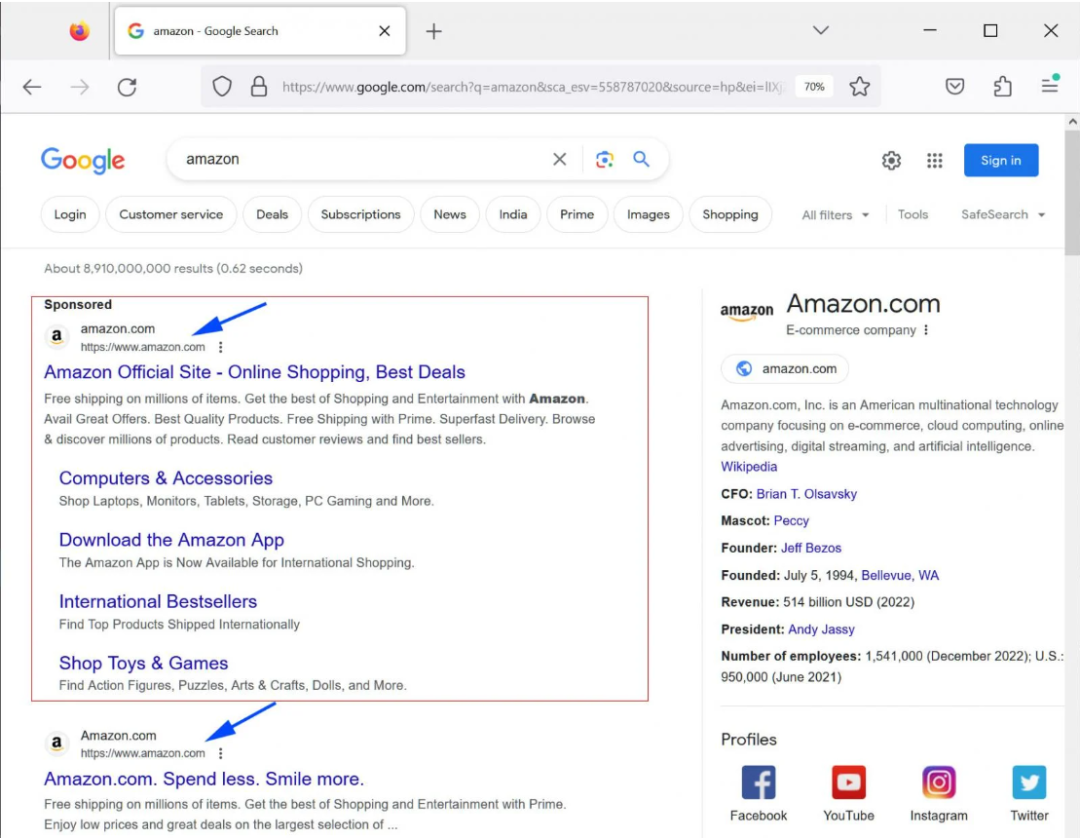Click the scrollbar up arrow
The width and height of the screenshot is (1080, 838).
tap(1072, 122)
